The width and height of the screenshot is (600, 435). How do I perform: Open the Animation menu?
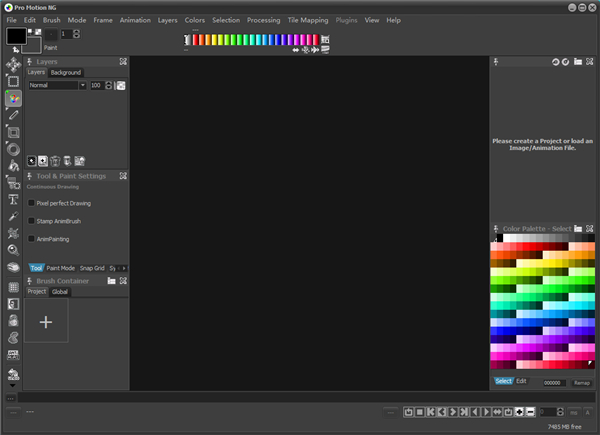[x=135, y=20]
